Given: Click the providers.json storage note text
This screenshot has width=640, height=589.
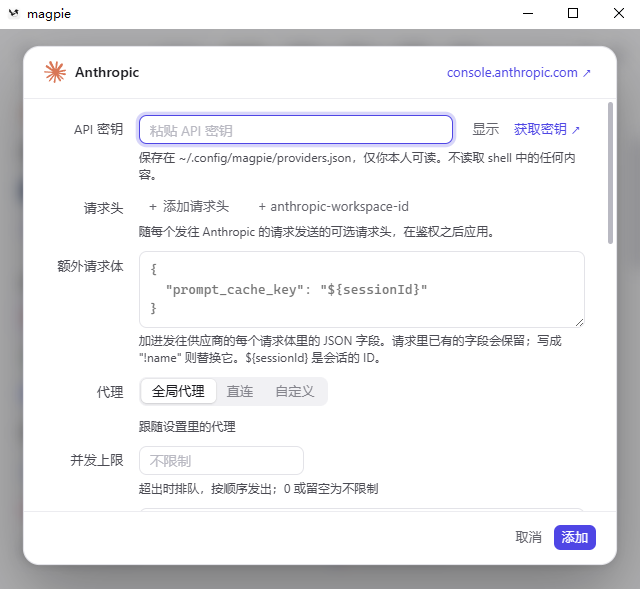Looking at the screenshot, I should tap(357, 166).
